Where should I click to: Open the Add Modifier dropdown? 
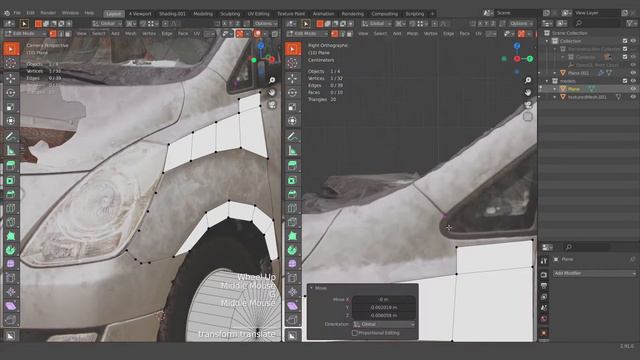594,273
